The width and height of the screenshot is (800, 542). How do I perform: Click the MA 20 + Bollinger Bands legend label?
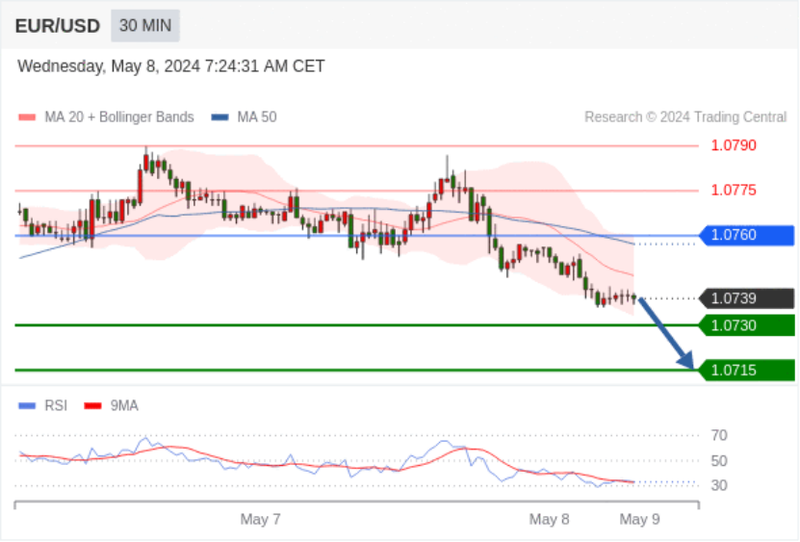119,117
